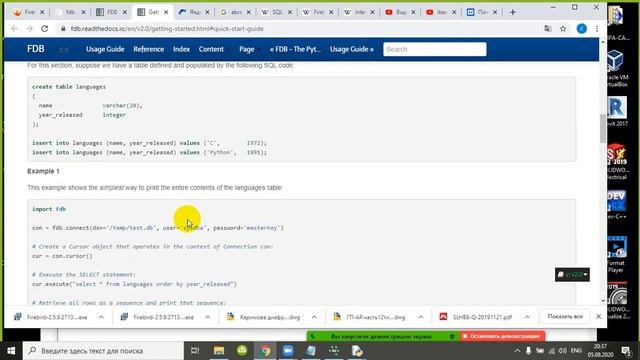640x360 pixels.
Task: Reload the current page
Action: coord(44,29)
